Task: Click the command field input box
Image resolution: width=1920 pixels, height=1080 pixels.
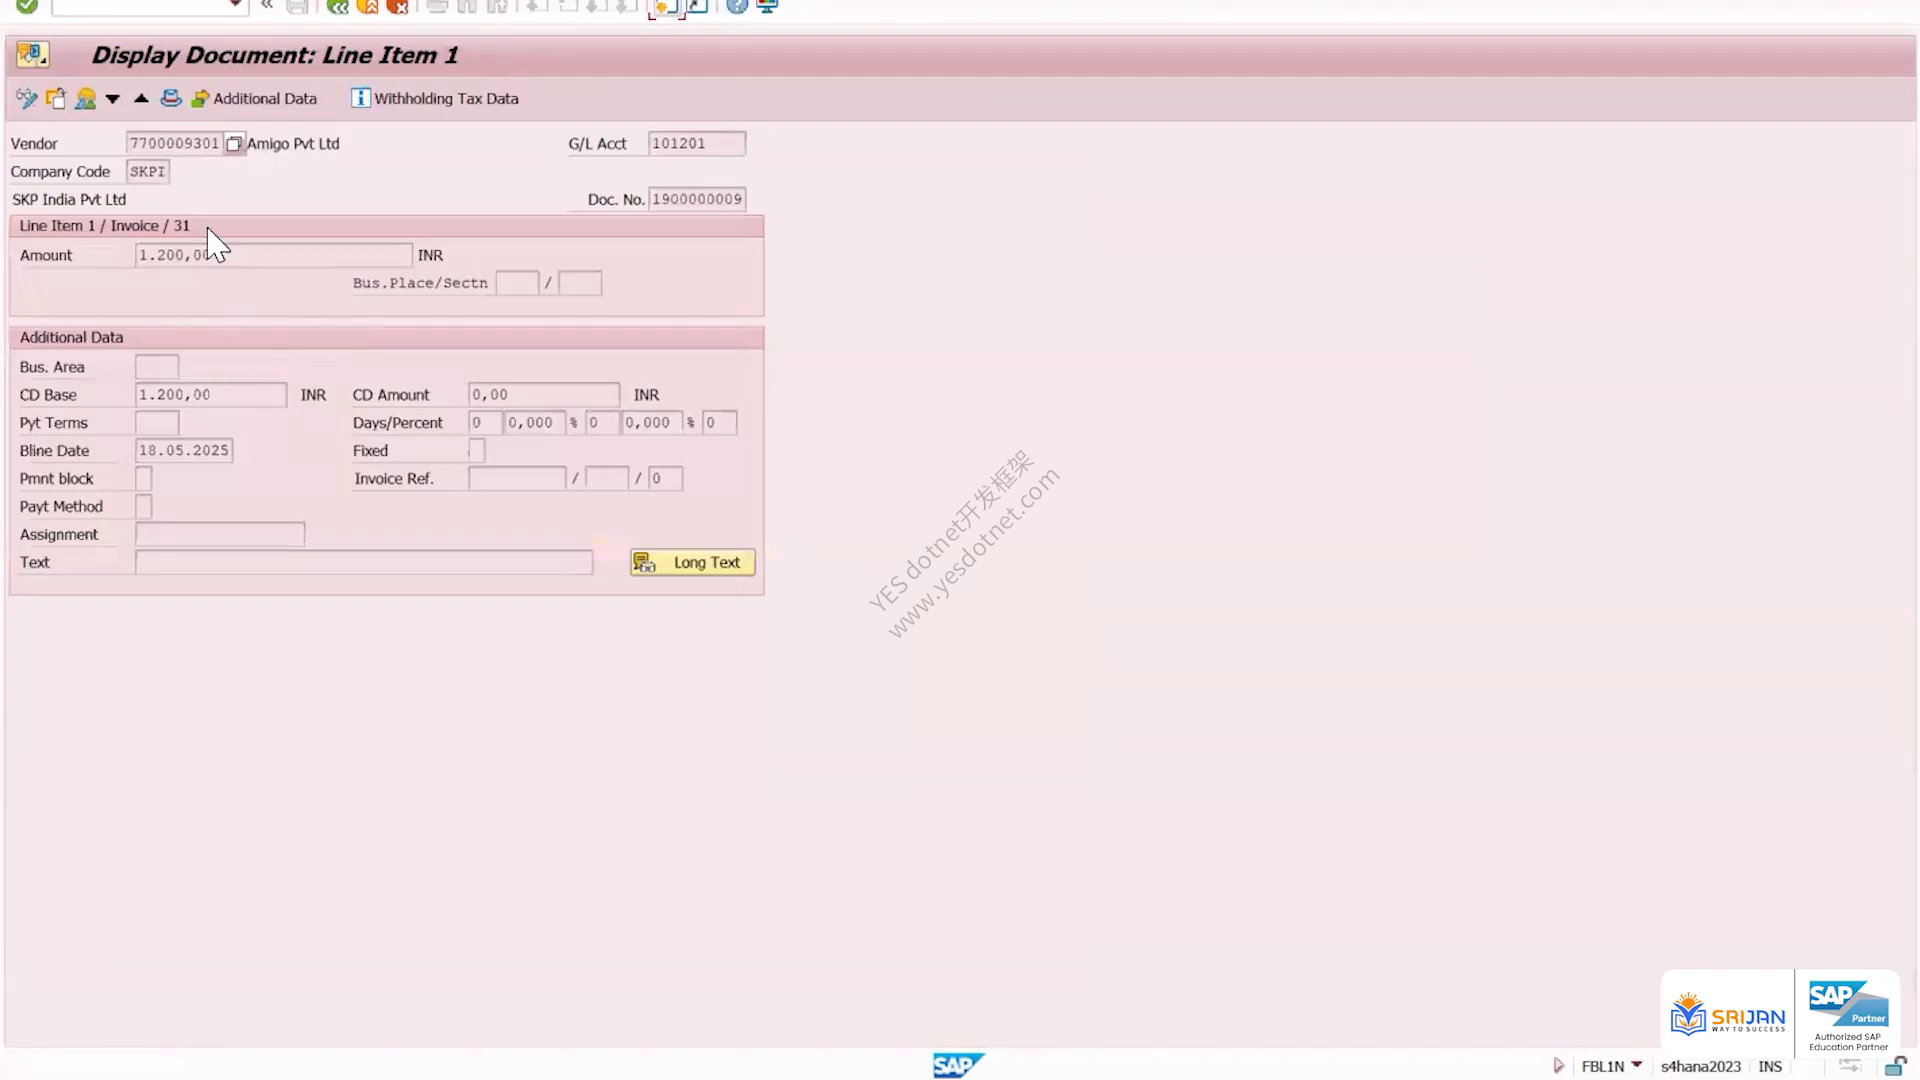Action: 140,6
